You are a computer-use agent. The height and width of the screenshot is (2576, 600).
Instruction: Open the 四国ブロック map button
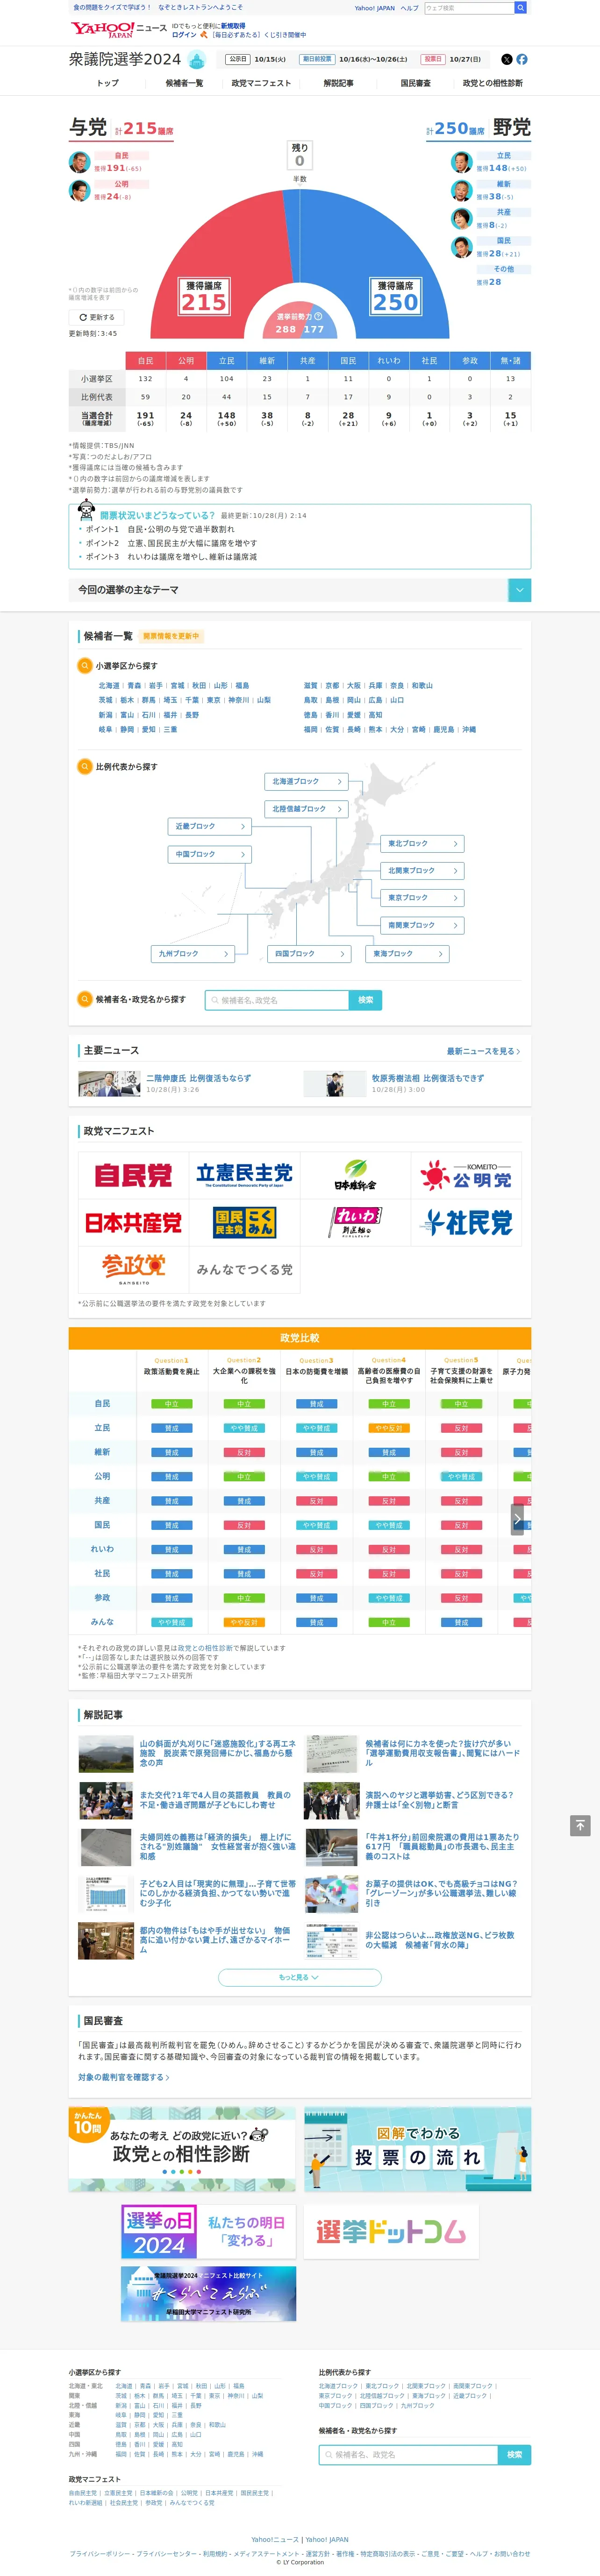coord(309,953)
